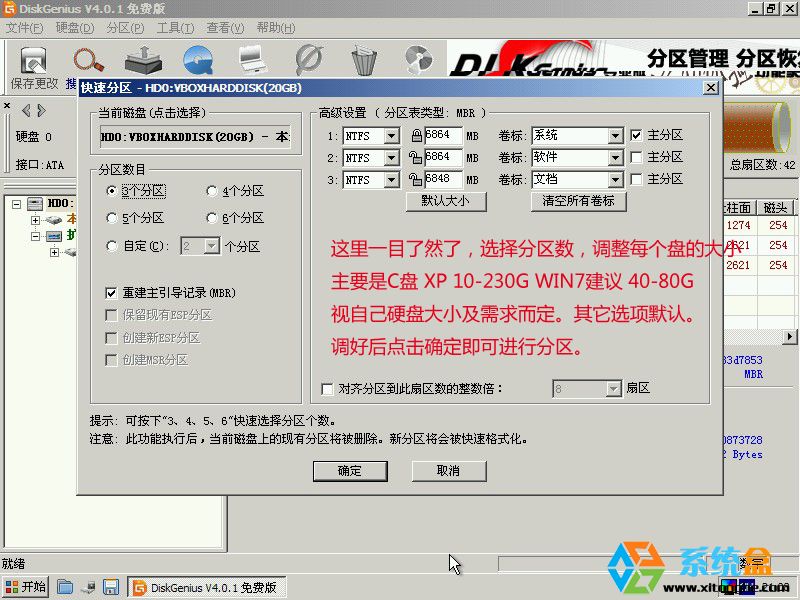Close the Quick Partition dialog
This screenshot has width=800, height=600.
[x=711, y=88]
